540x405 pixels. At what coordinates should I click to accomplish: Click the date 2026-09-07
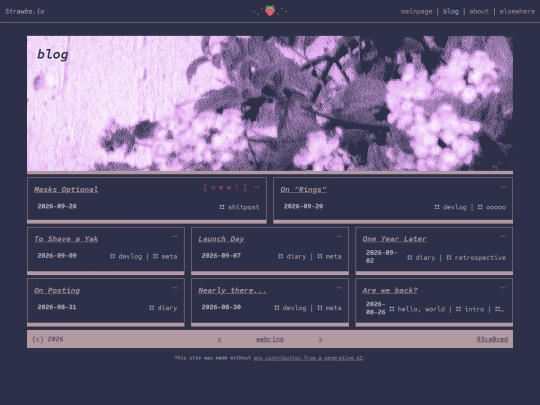click(x=221, y=256)
